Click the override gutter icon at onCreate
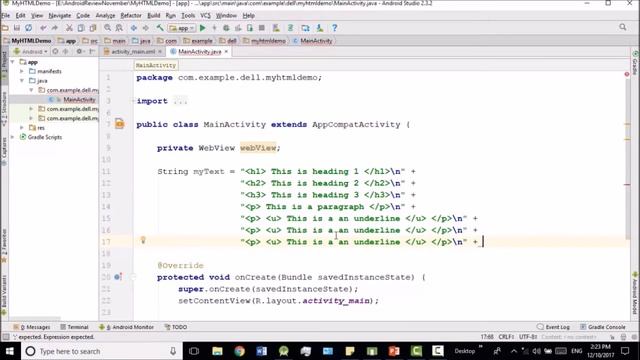This screenshot has width=640, height=360. pyautogui.click(x=118, y=277)
